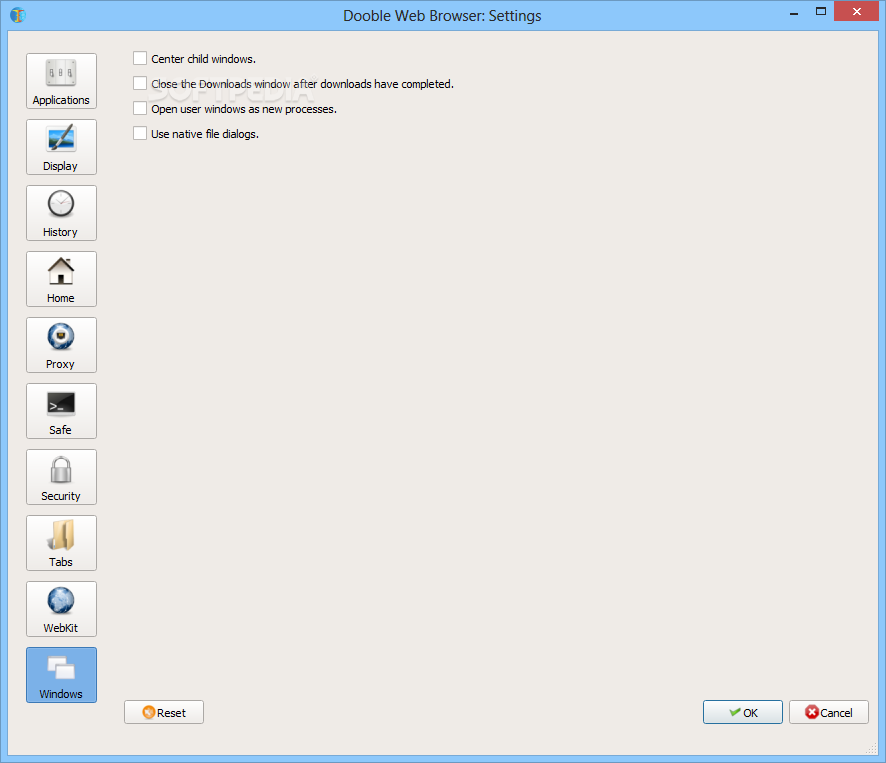
Task: Go to Home page settings
Action: coord(61,279)
